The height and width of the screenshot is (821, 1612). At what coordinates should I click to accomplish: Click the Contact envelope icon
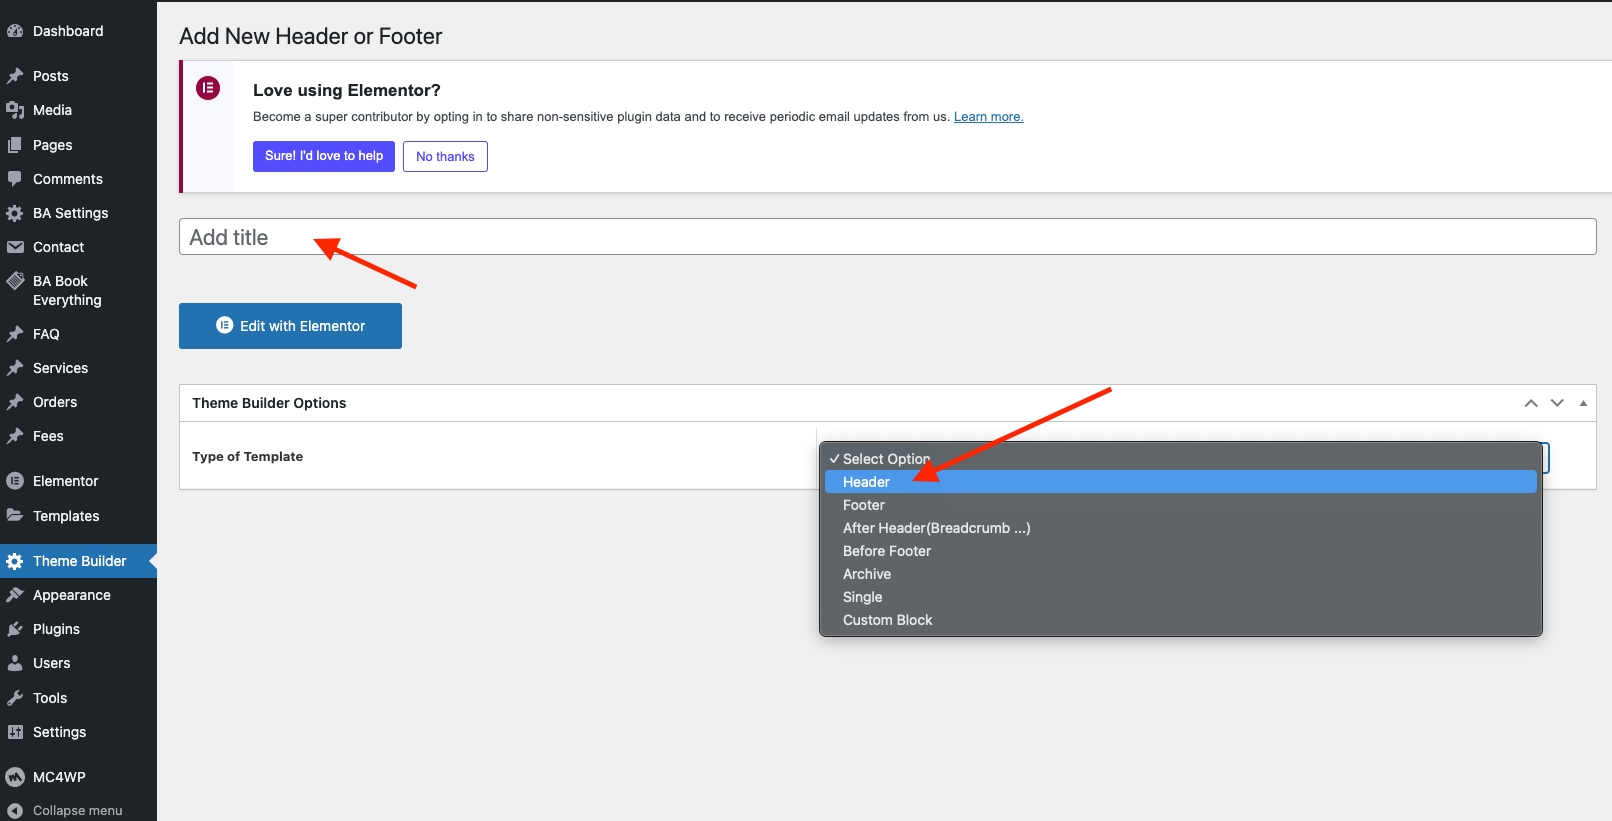[x=15, y=247]
